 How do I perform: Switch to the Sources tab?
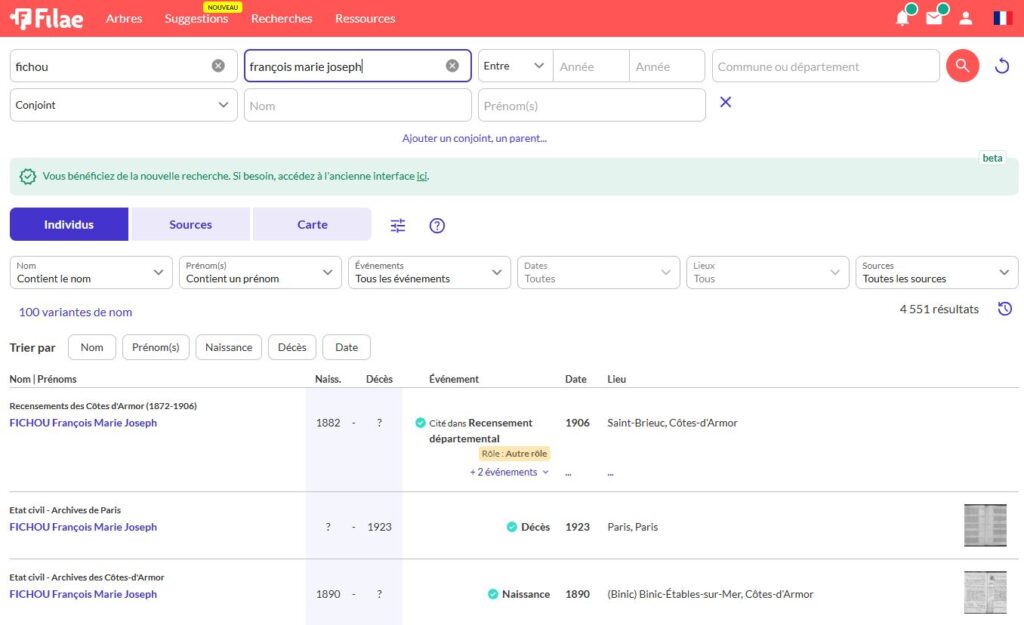tap(190, 225)
